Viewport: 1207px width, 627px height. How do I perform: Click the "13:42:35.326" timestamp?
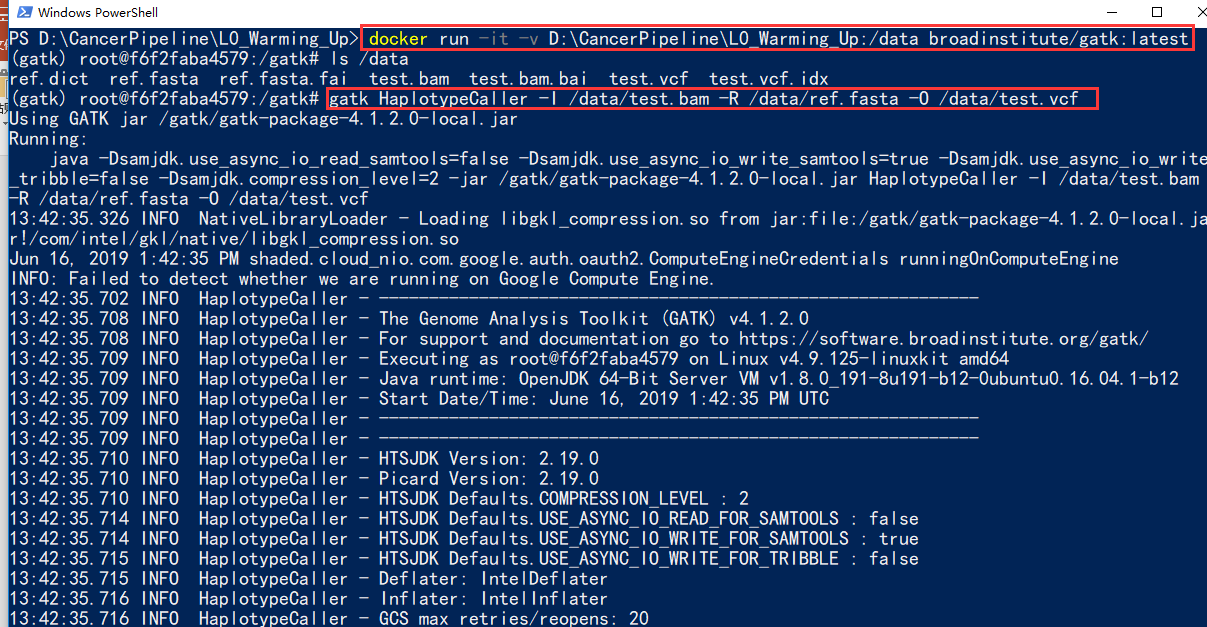(x=69, y=219)
